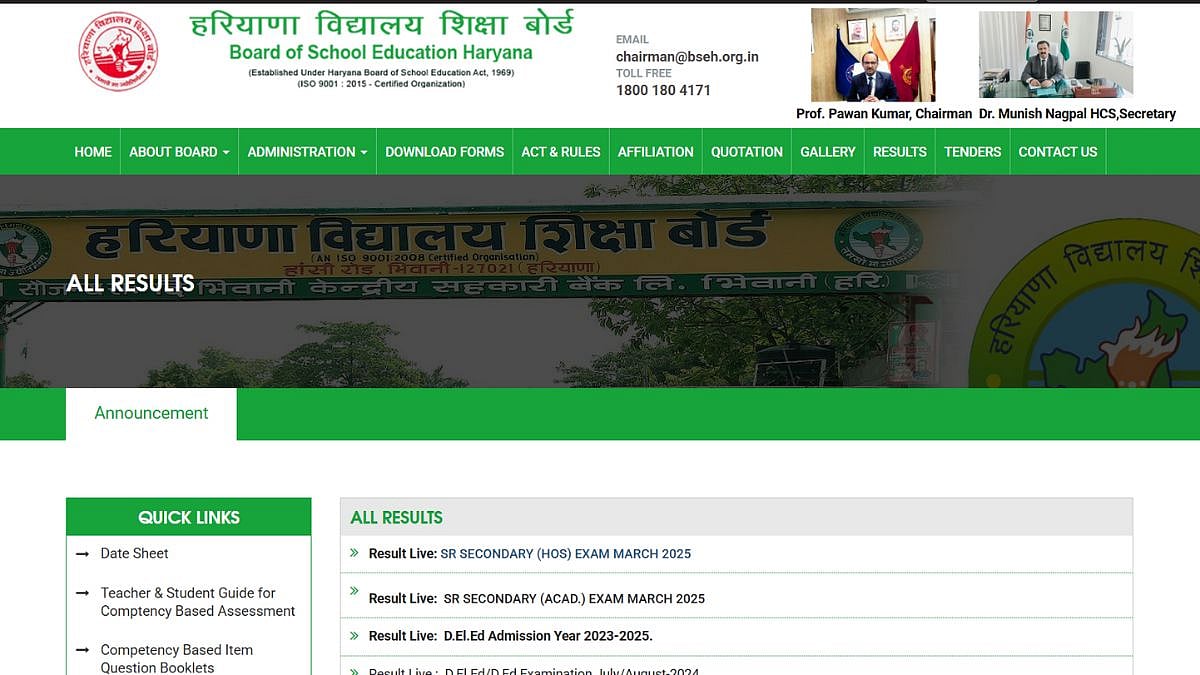
Task: Click chevron icon beside D.El.Ed Admission result
Action: tap(354, 635)
